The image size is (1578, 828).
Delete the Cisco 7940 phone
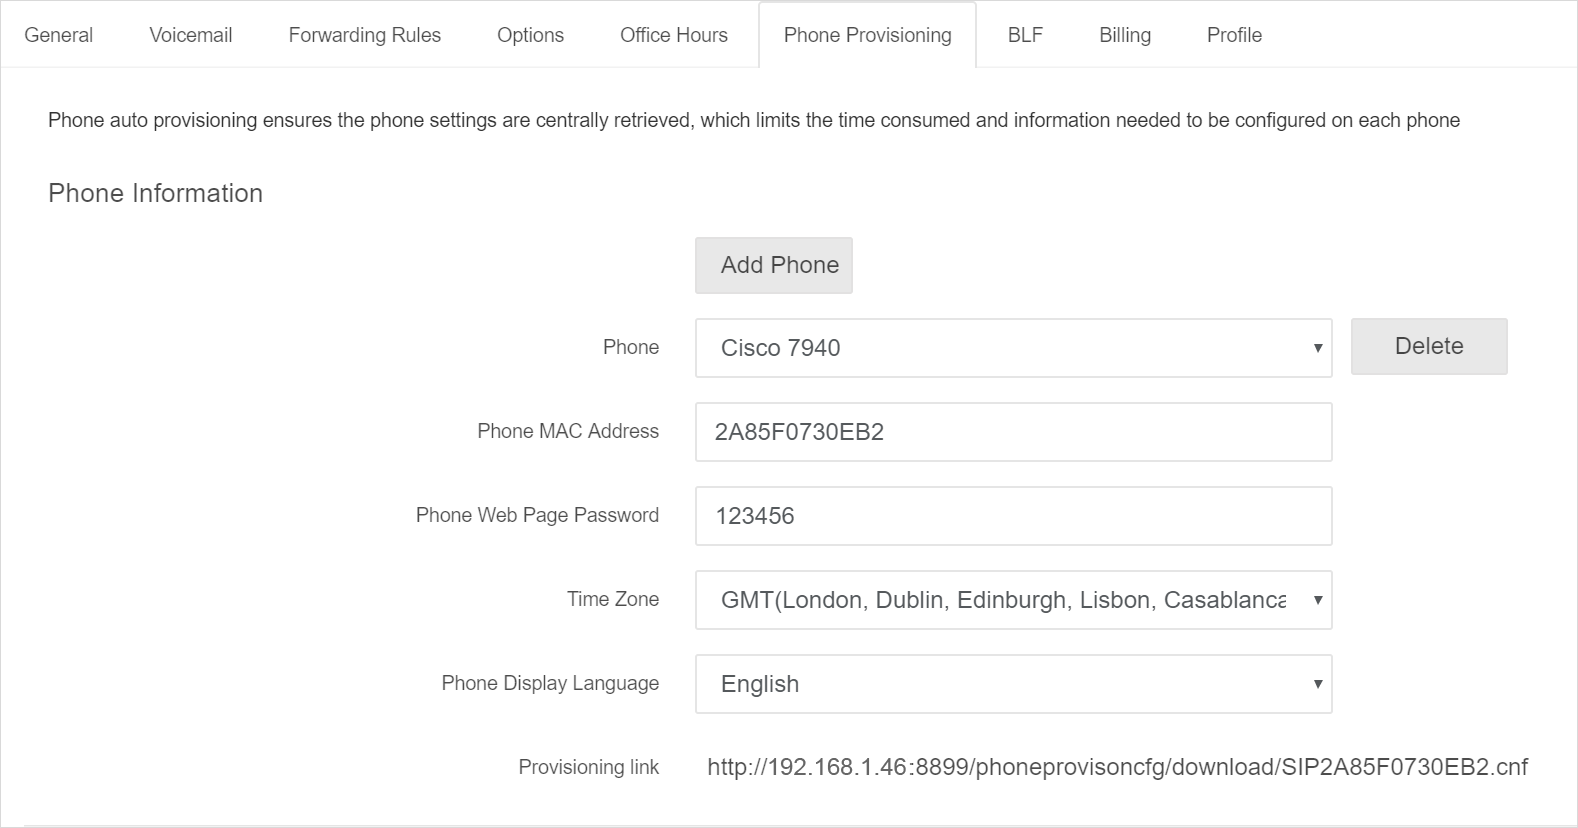click(x=1429, y=346)
